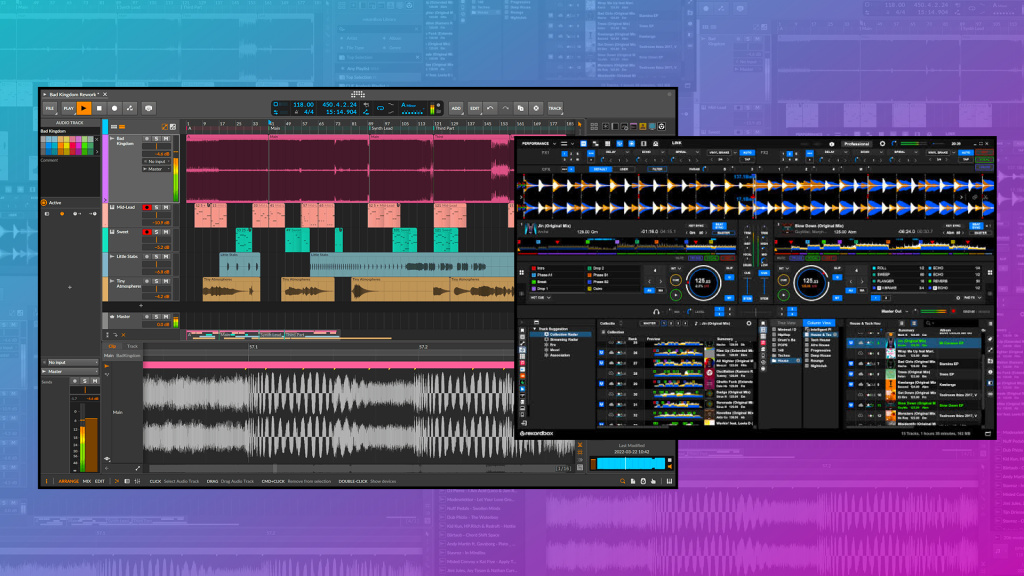
Task: Open the PLAY menu in Bitwig
Action: click(68, 108)
